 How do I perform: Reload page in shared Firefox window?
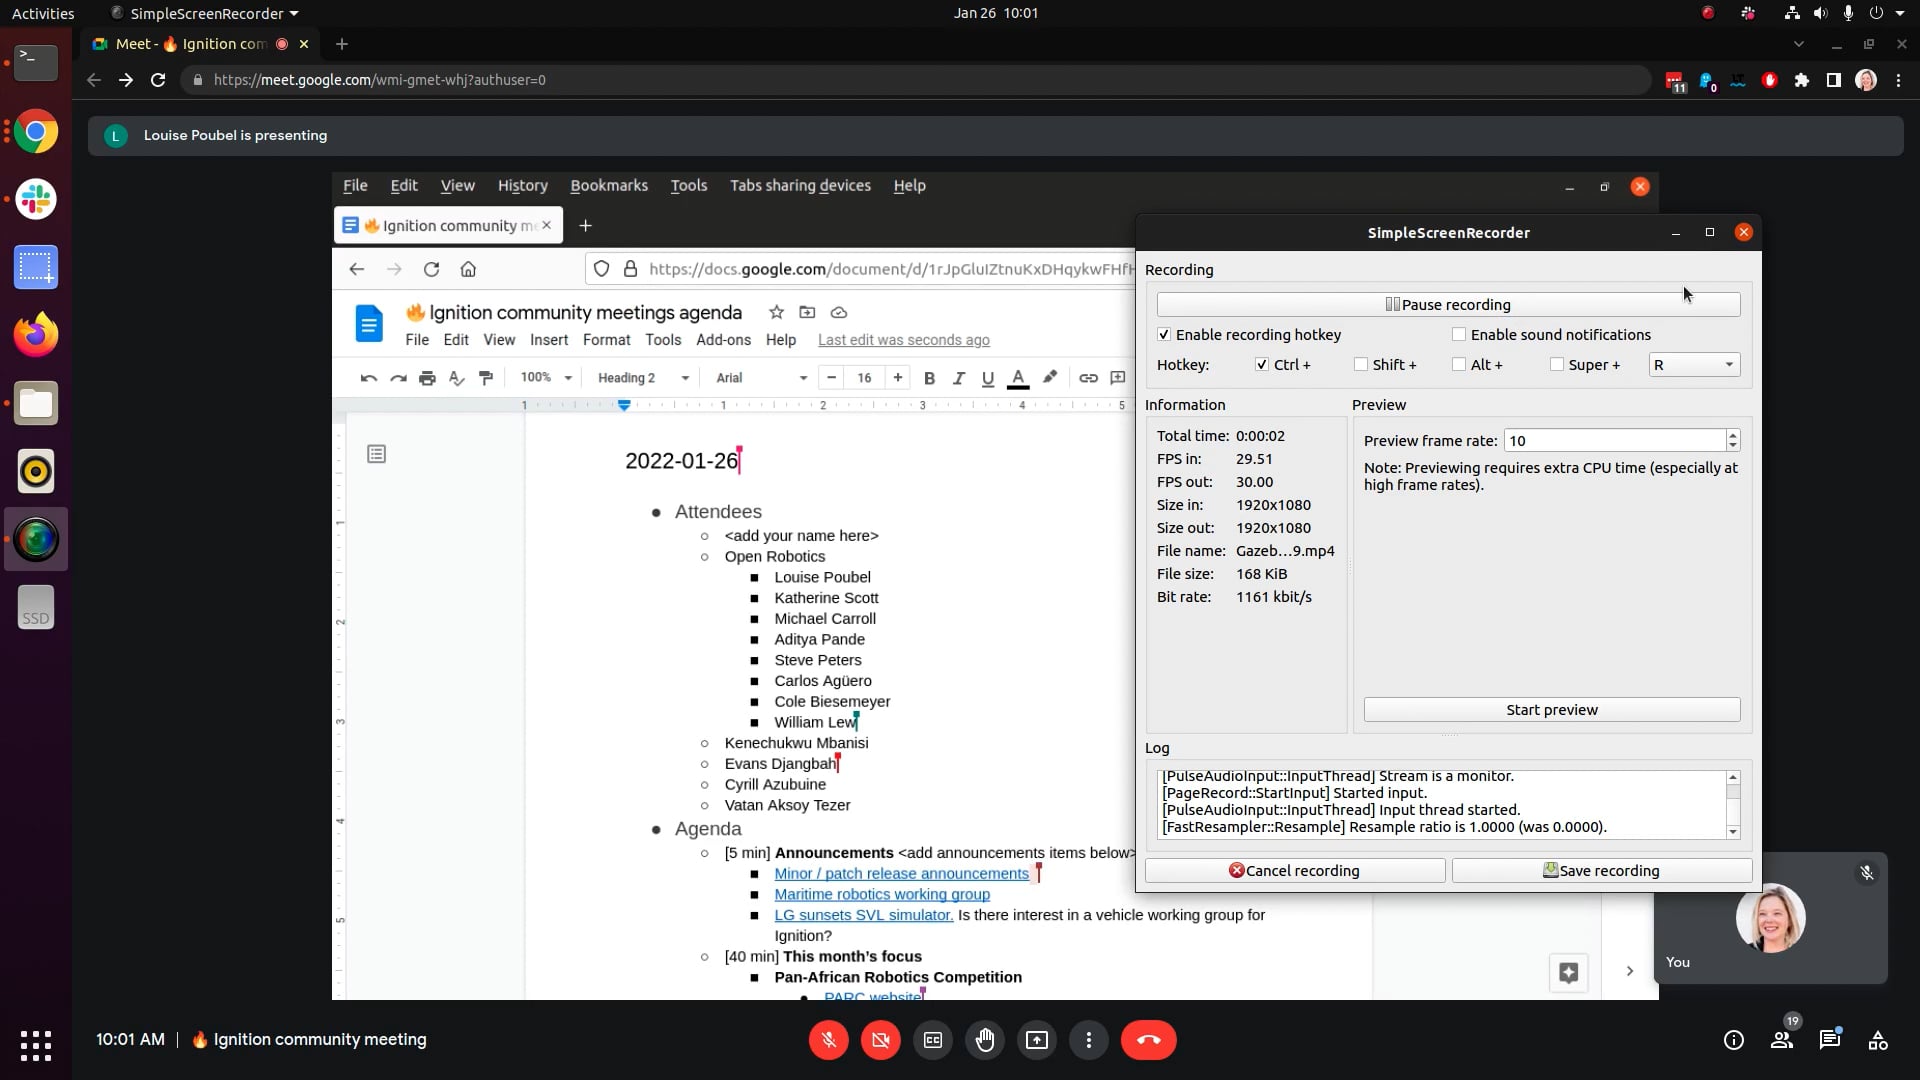point(431,269)
